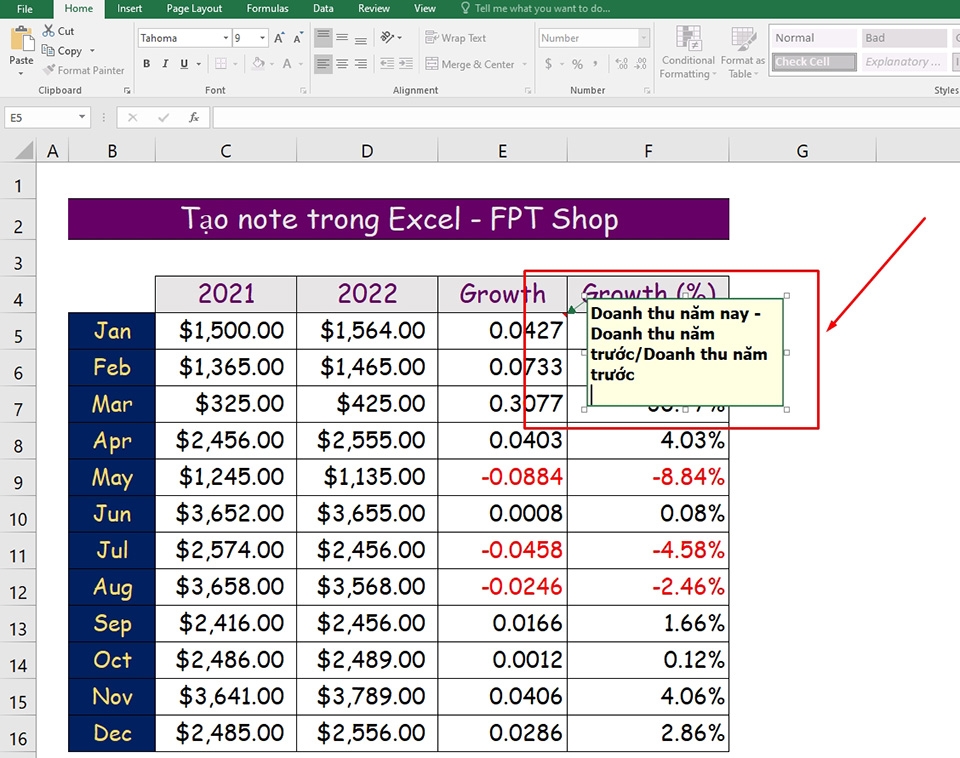Click Increase Decimal icon
The height and width of the screenshot is (758, 960).
[621, 64]
